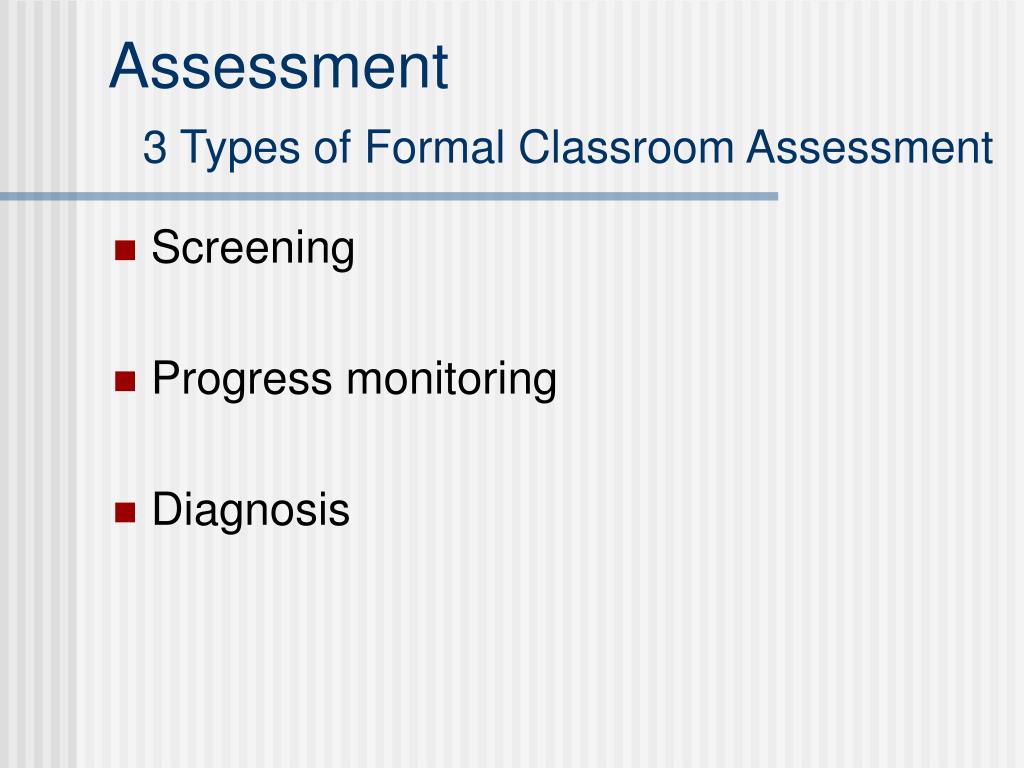Click the red bullet beside Screening
This screenshot has width=1024, height=768.
(x=125, y=250)
